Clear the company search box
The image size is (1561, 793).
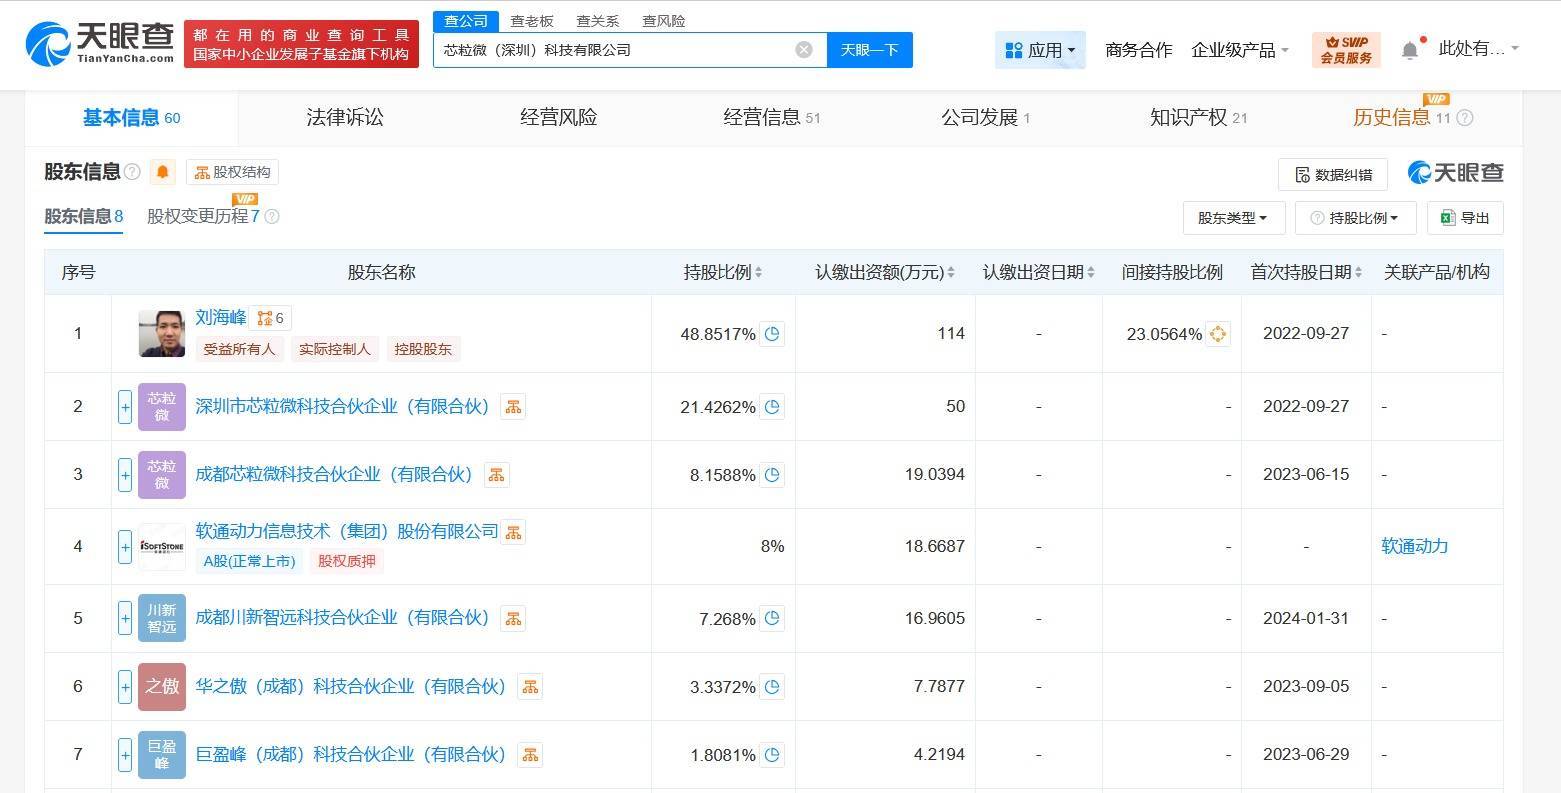click(804, 50)
